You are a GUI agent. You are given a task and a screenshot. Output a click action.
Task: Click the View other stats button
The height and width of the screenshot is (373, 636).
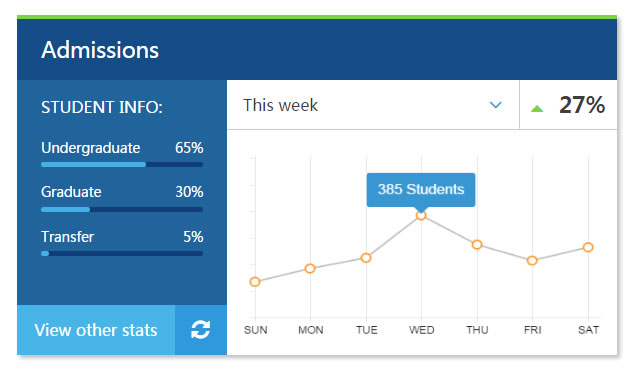[x=96, y=330]
